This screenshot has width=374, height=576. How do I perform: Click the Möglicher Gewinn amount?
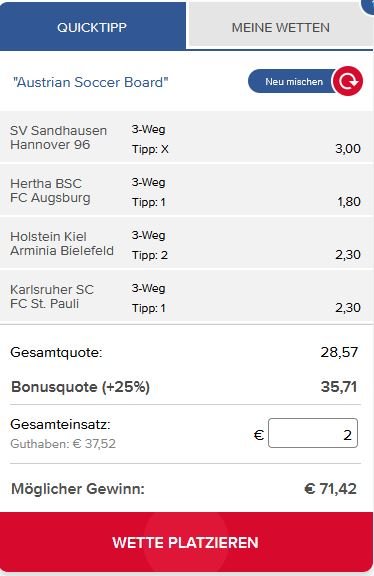click(x=330, y=489)
